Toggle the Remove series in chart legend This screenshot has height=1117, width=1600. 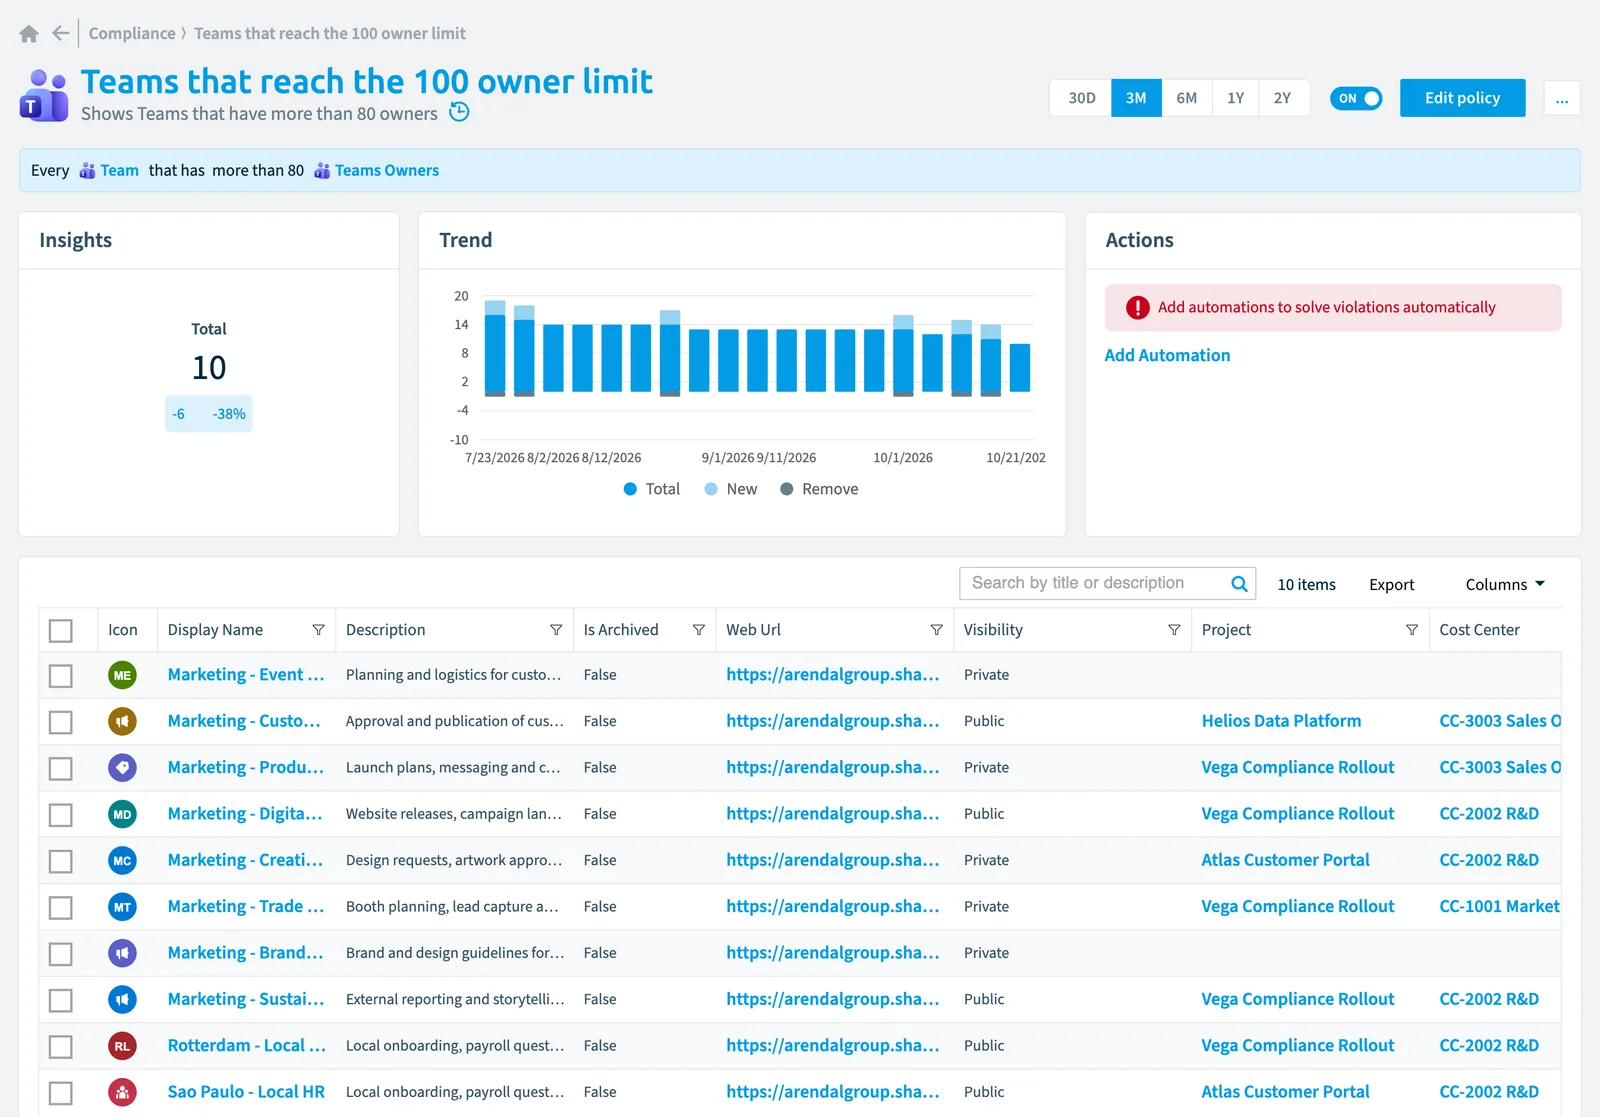coord(819,489)
